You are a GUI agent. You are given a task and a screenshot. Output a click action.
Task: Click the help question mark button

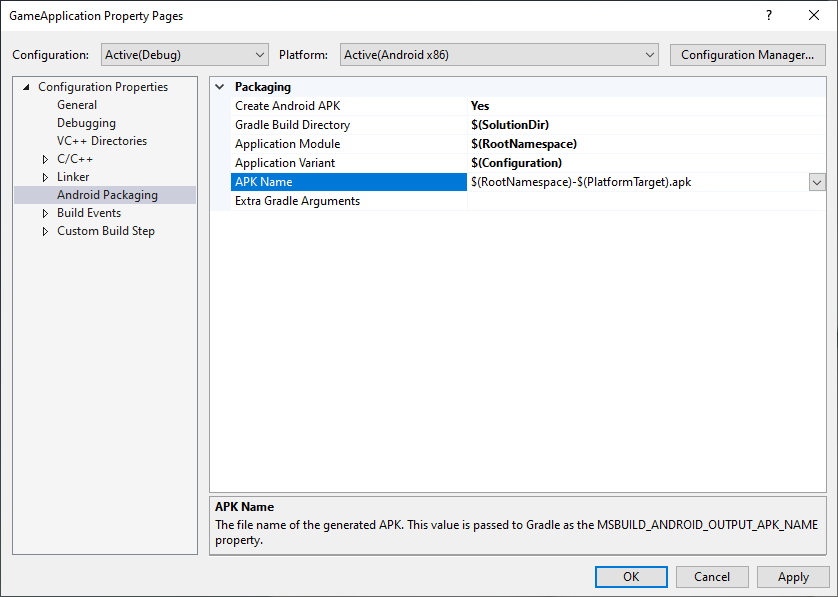[x=769, y=16]
